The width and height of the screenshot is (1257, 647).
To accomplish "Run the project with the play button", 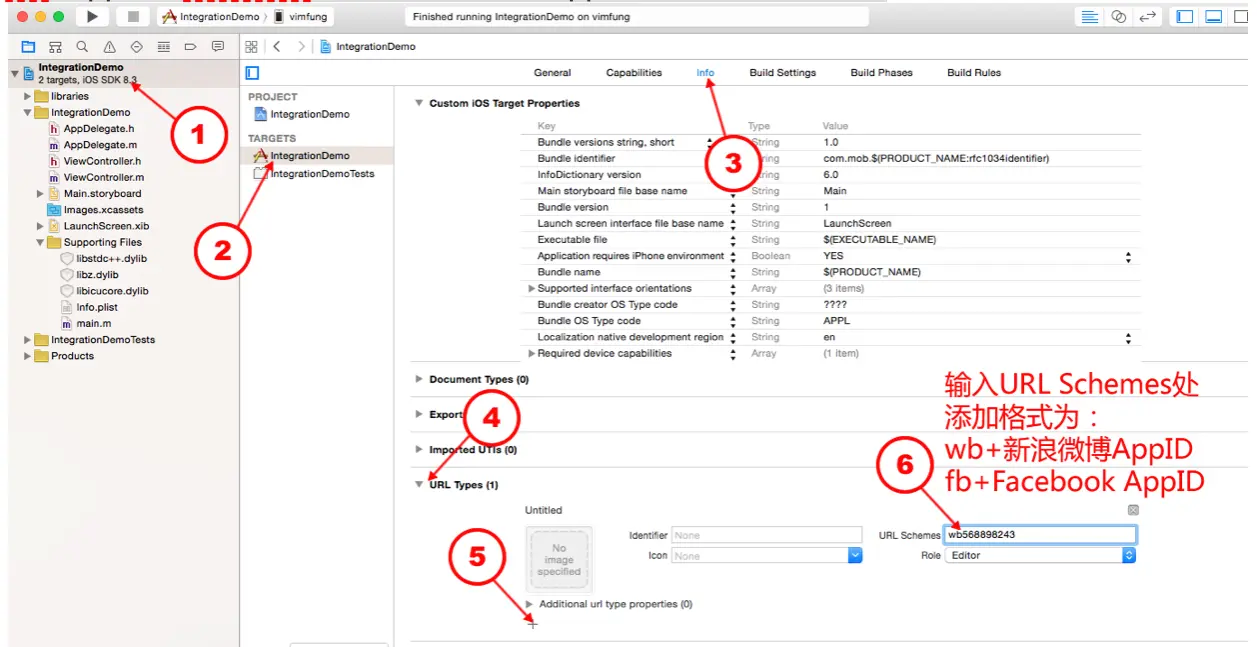I will 92,17.
